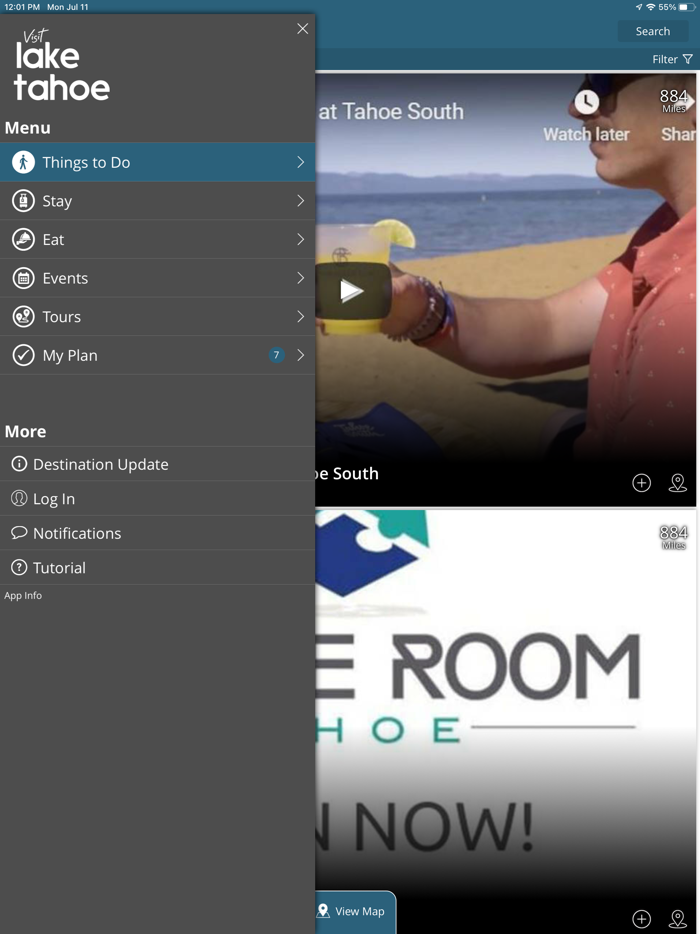This screenshot has width=700, height=934.
Task: Show the Tahoe South card on map
Action: pyautogui.click(x=678, y=482)
